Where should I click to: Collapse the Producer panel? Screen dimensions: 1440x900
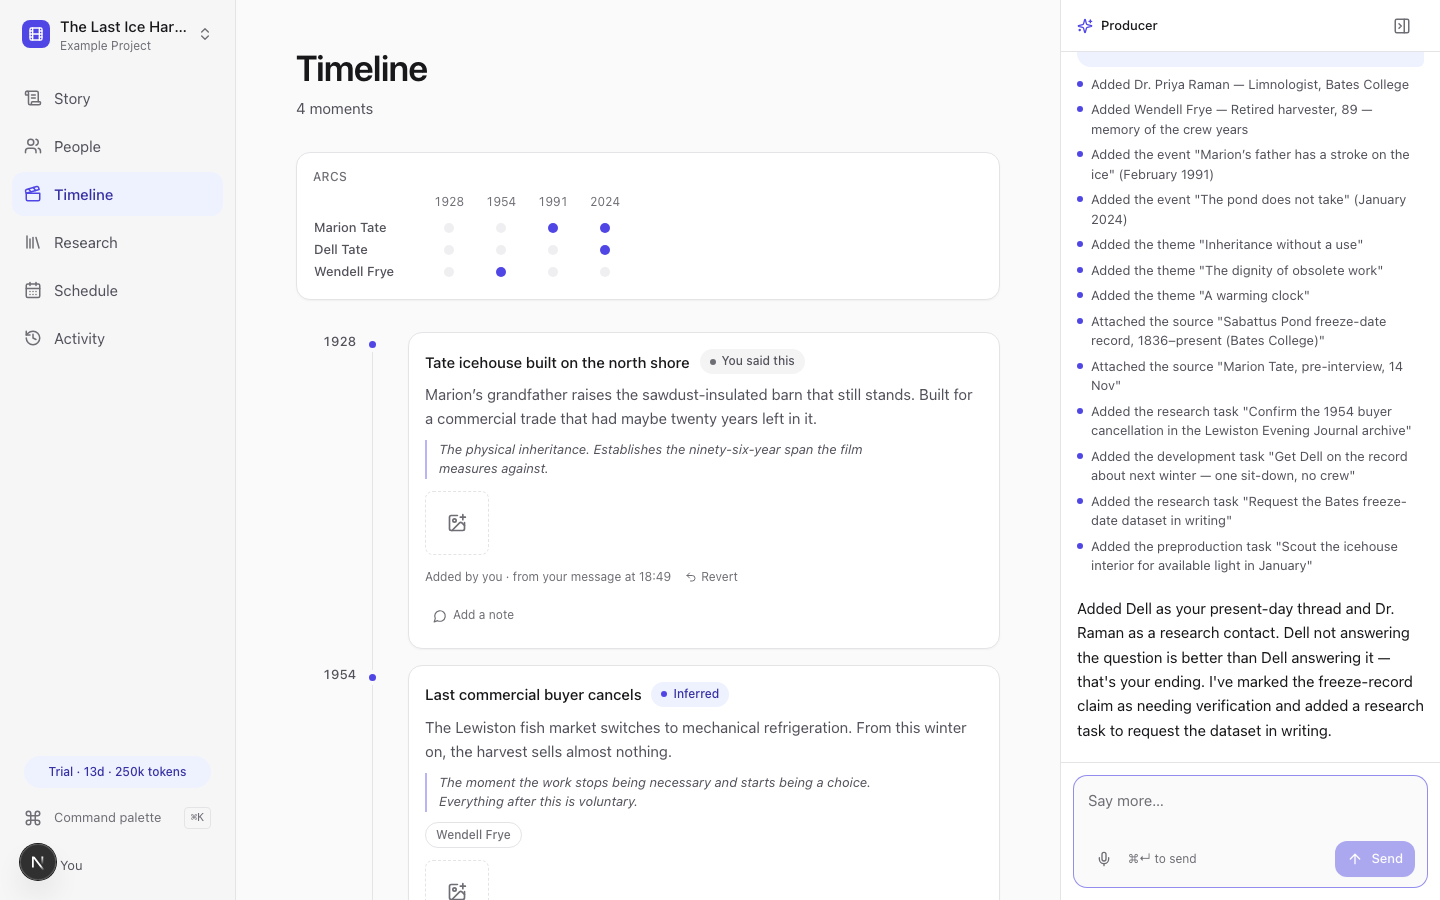pyautogui.click(x=1402, y=26)
